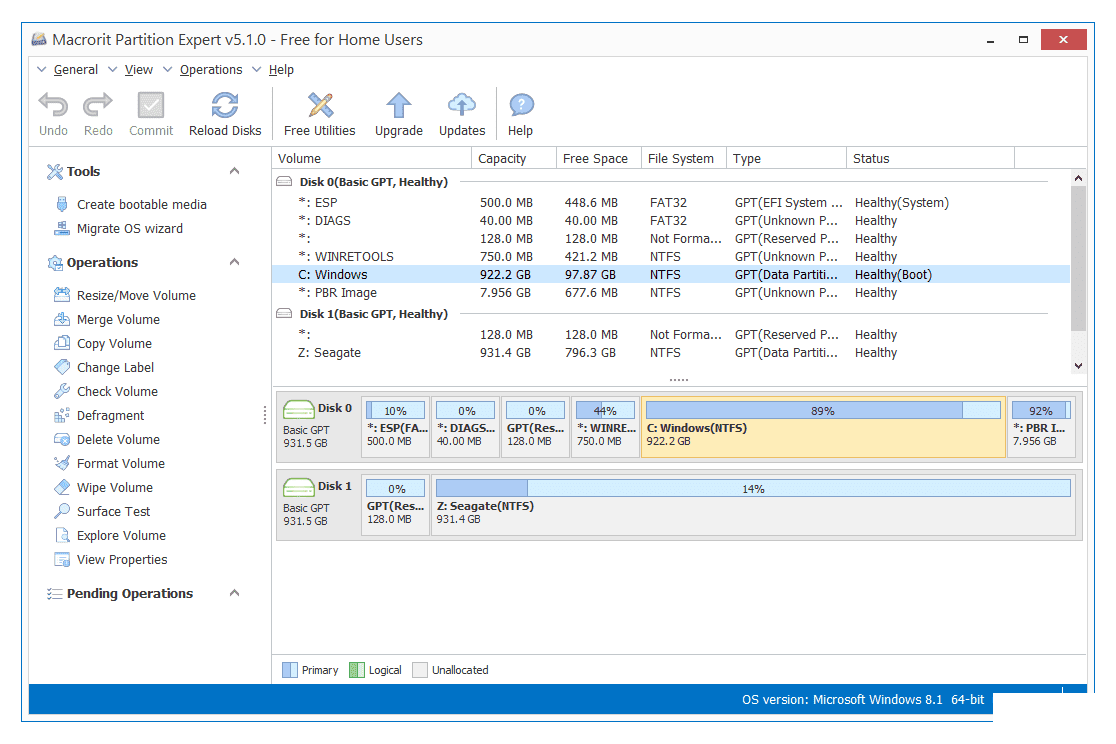This screenshot has width=1116, height=744.
Task: Click the Check Volume text link
Action: [117, 392]
